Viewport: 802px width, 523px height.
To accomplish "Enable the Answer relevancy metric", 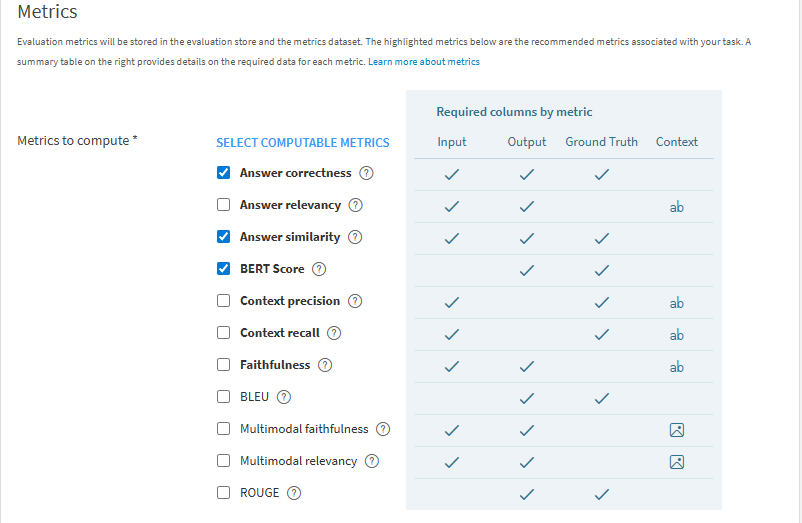I will point(224,205).
